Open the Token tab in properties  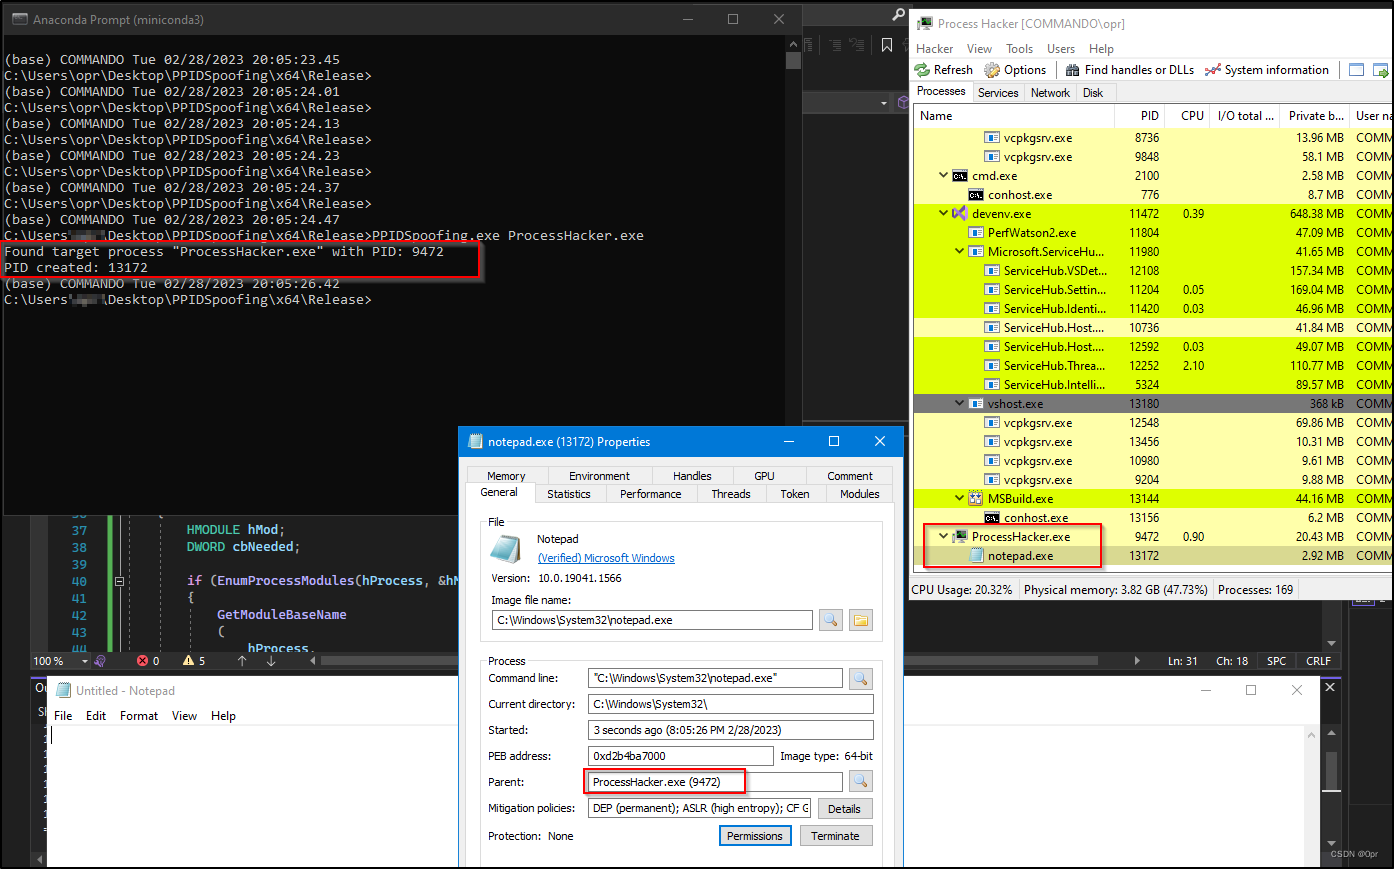coord(795,494)
